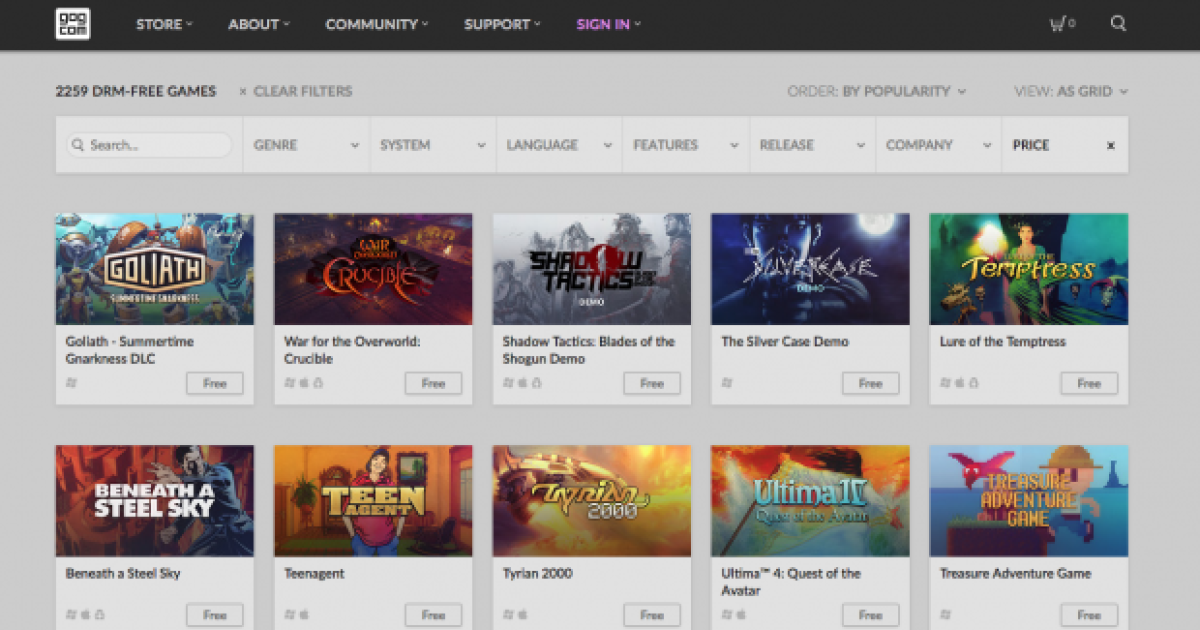
Task: Click the Clear Filters link
Action: click(x=303, y=91)
